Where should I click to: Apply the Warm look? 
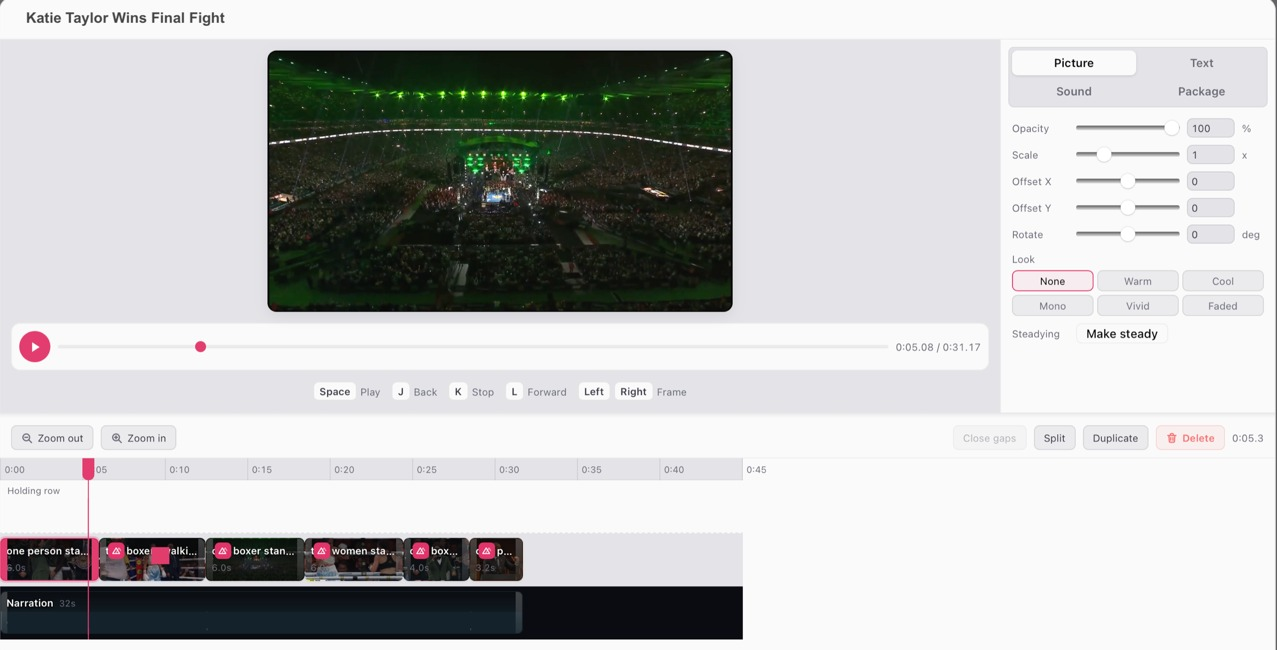point(1137,281)
